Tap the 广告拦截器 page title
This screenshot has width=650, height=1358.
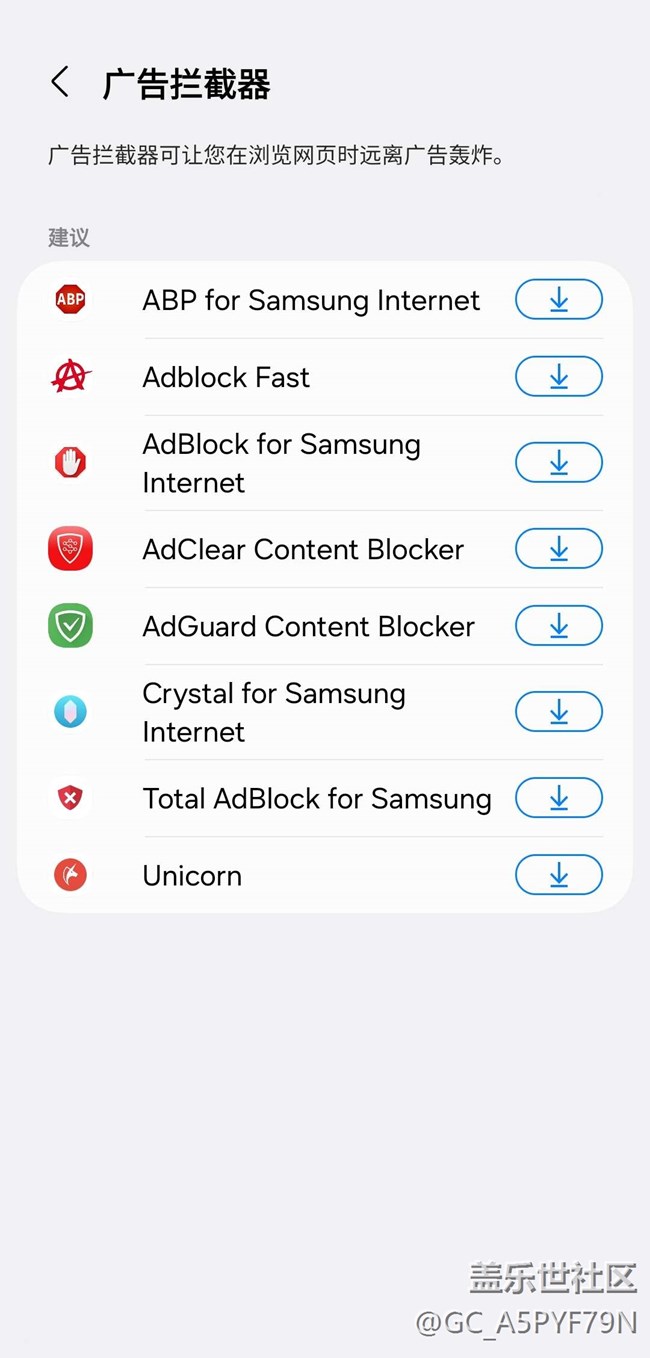[186, 85]
